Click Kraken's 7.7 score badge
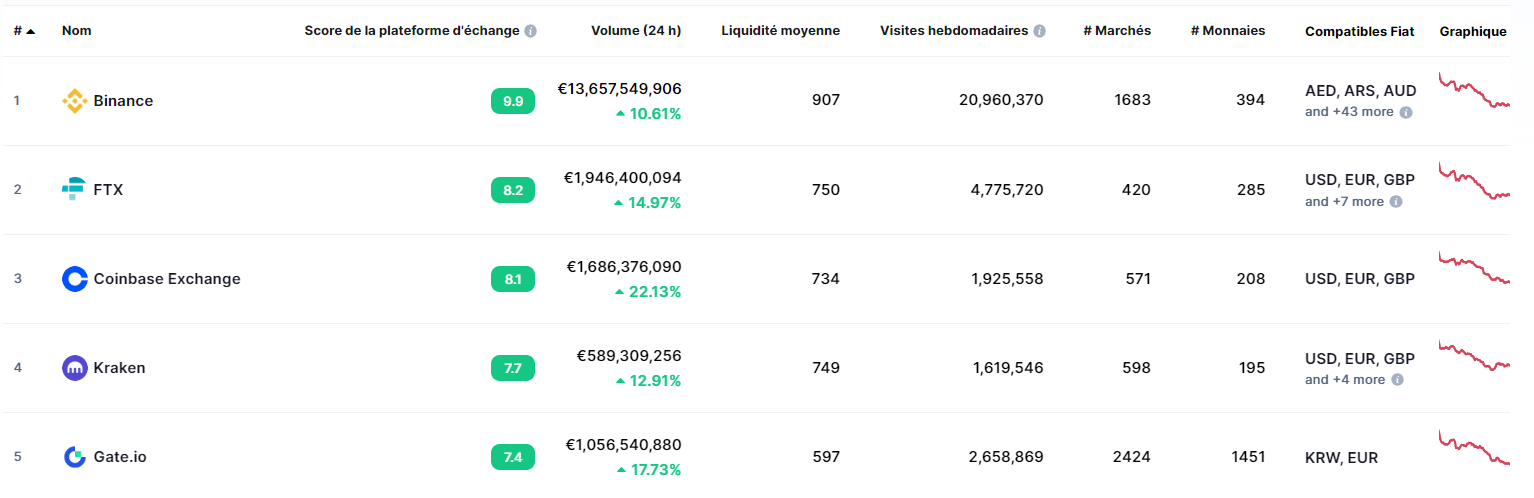Screen dimensions: 1534x498 (513, 368)
